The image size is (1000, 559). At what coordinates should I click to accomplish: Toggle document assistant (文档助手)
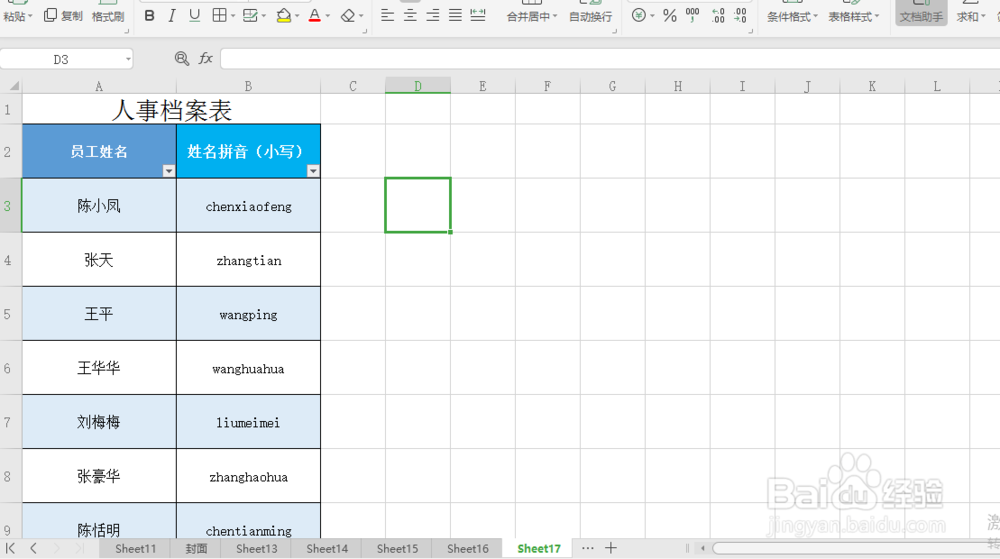[x=921, y=13]
